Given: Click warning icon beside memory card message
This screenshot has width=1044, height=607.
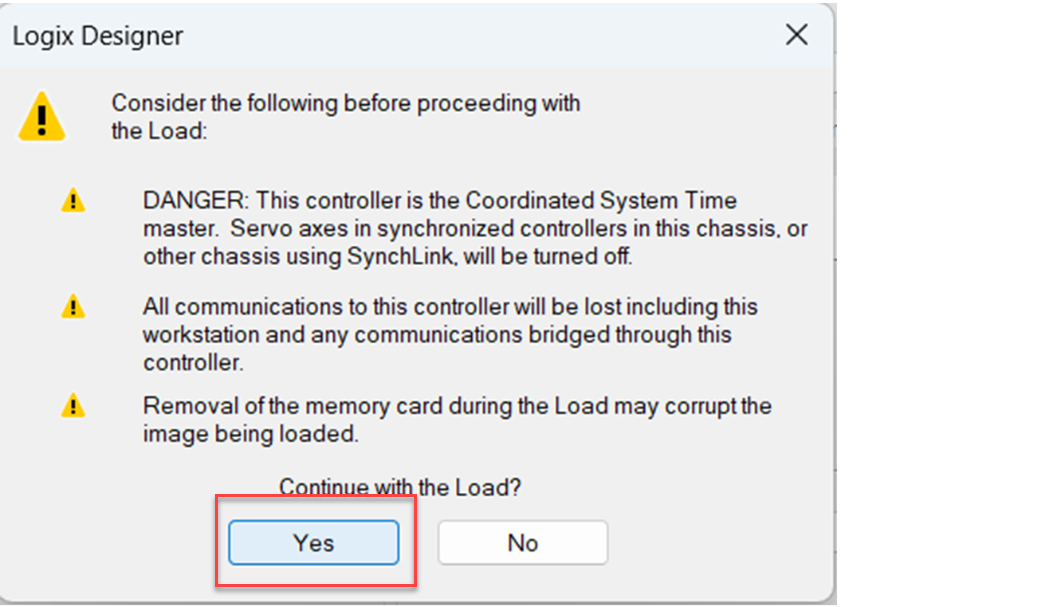Looking at the screenshot, I should pyautogui.click(x=73, y=406).
